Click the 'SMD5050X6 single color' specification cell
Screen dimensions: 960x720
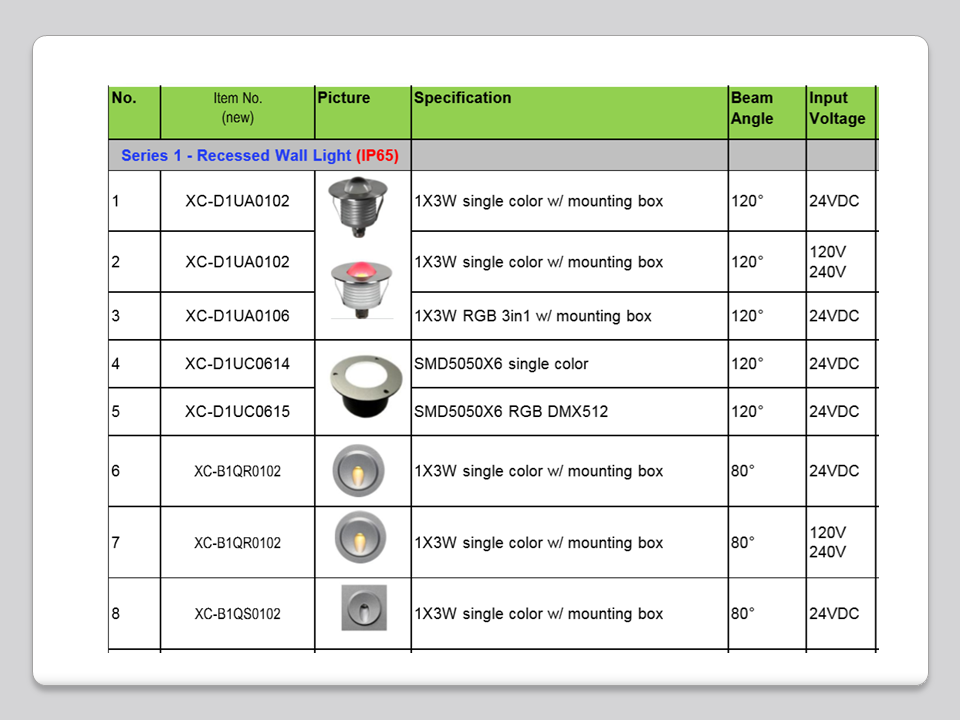(501, 364)
